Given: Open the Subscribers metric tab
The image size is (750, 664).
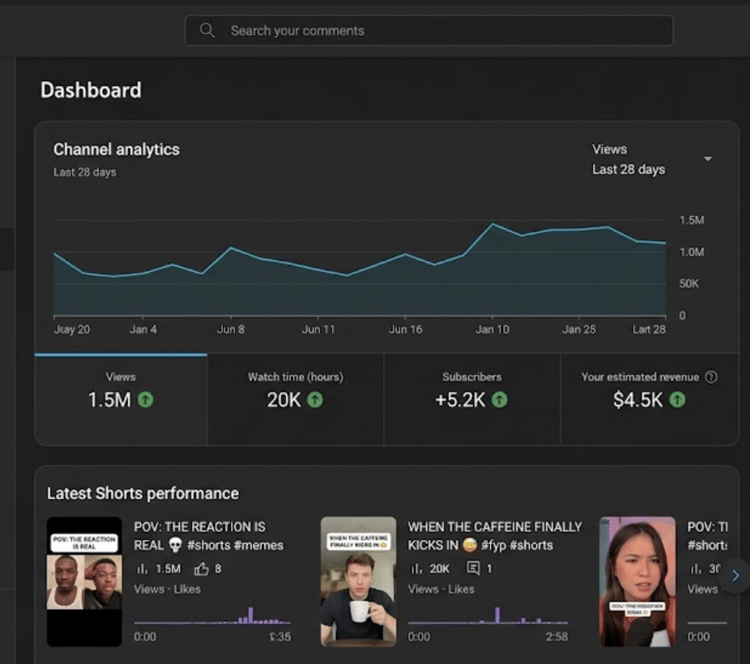Looking at the screenshot, I should click(472, 399).
